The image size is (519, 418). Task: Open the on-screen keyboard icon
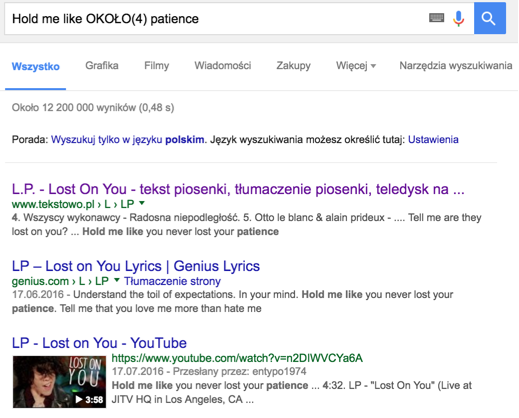(436, 18)
